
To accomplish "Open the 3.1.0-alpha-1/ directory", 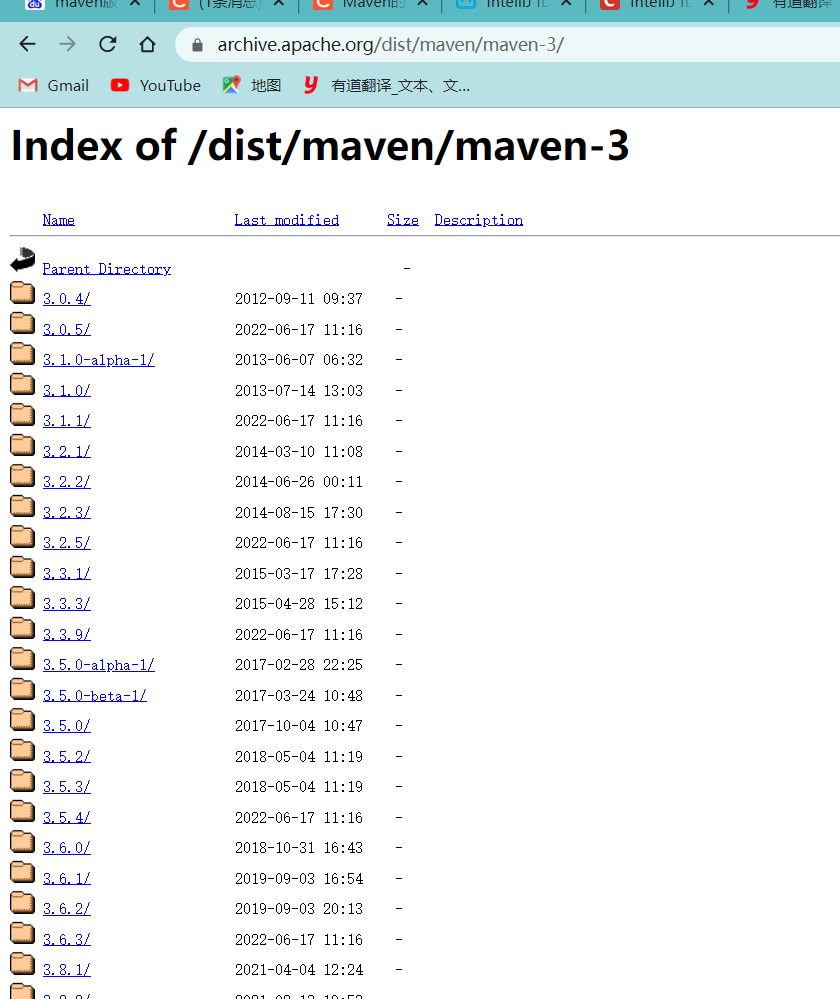I will coord(99,360).
